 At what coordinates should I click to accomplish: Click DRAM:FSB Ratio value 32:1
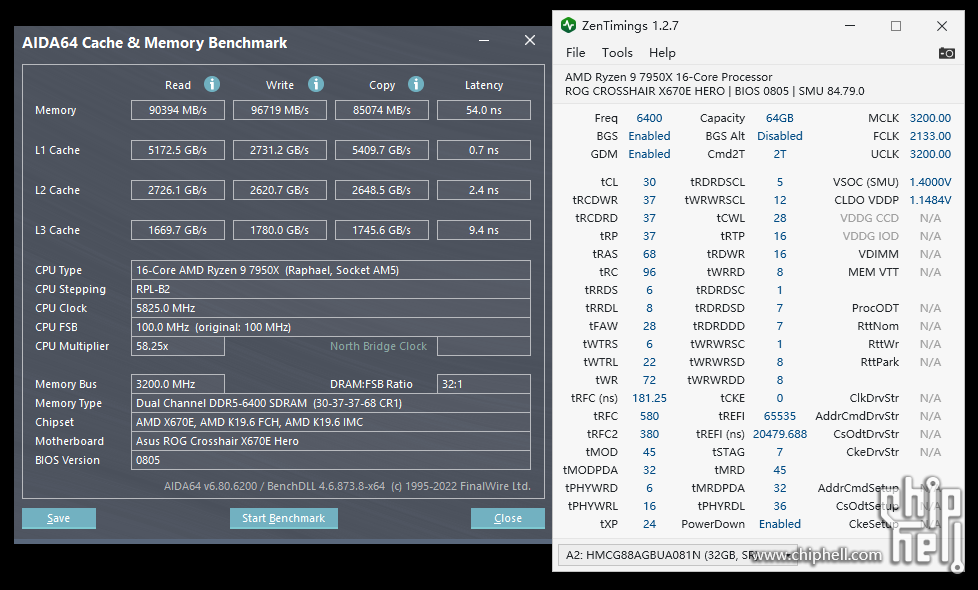484,384
